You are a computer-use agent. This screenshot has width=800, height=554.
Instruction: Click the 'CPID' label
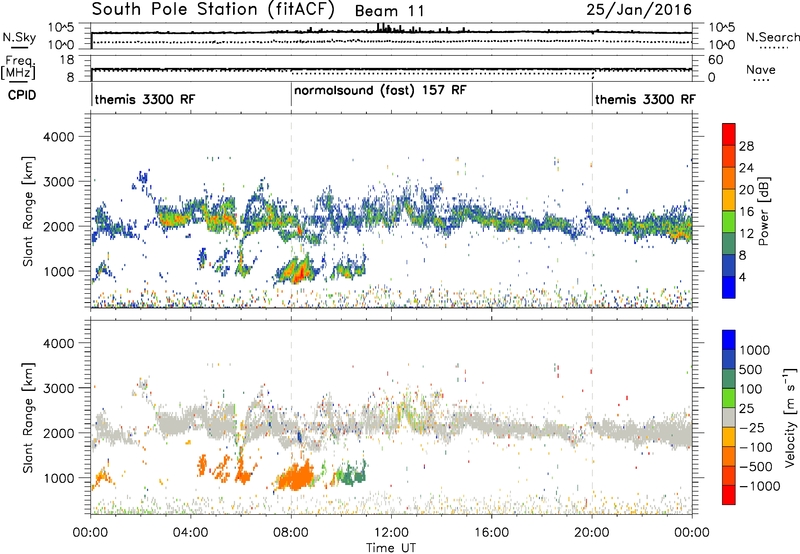pos(22,95)
